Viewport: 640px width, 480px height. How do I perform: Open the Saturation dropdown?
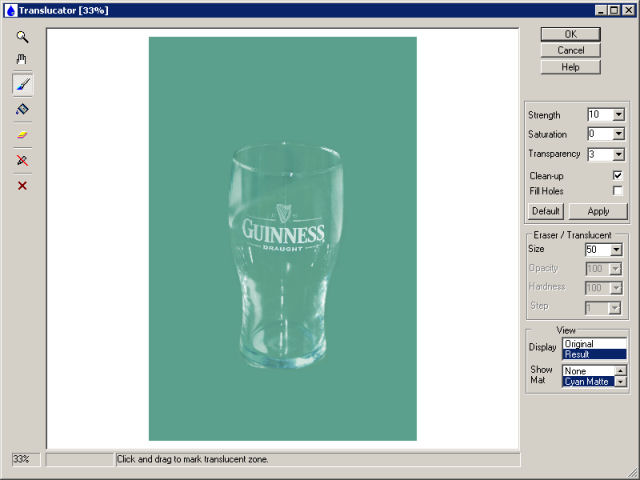tap(618, 134)
